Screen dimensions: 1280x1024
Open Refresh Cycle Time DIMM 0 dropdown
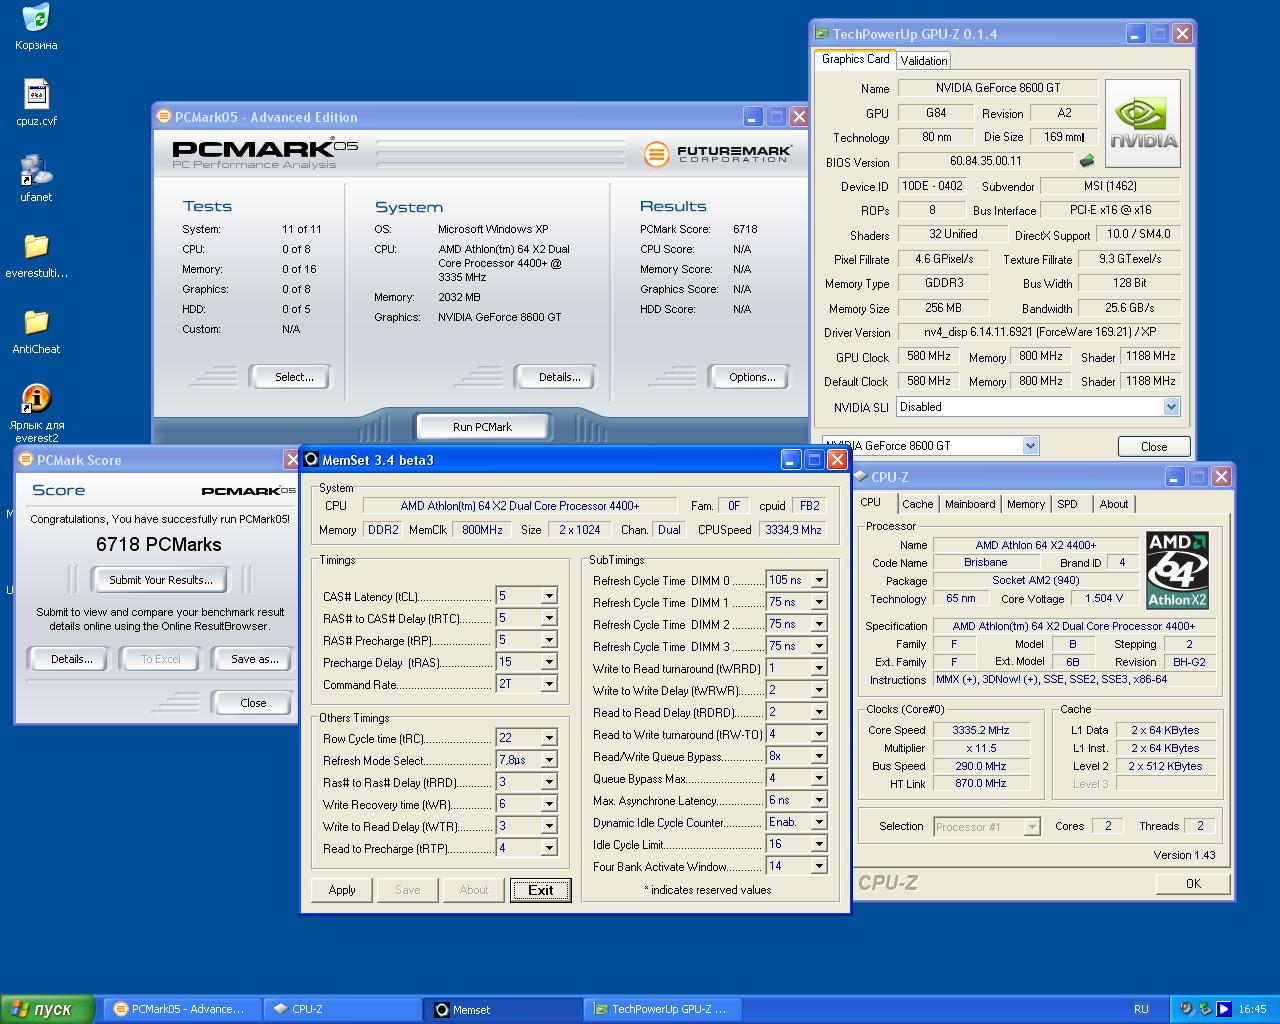click(x=819, y=580)
